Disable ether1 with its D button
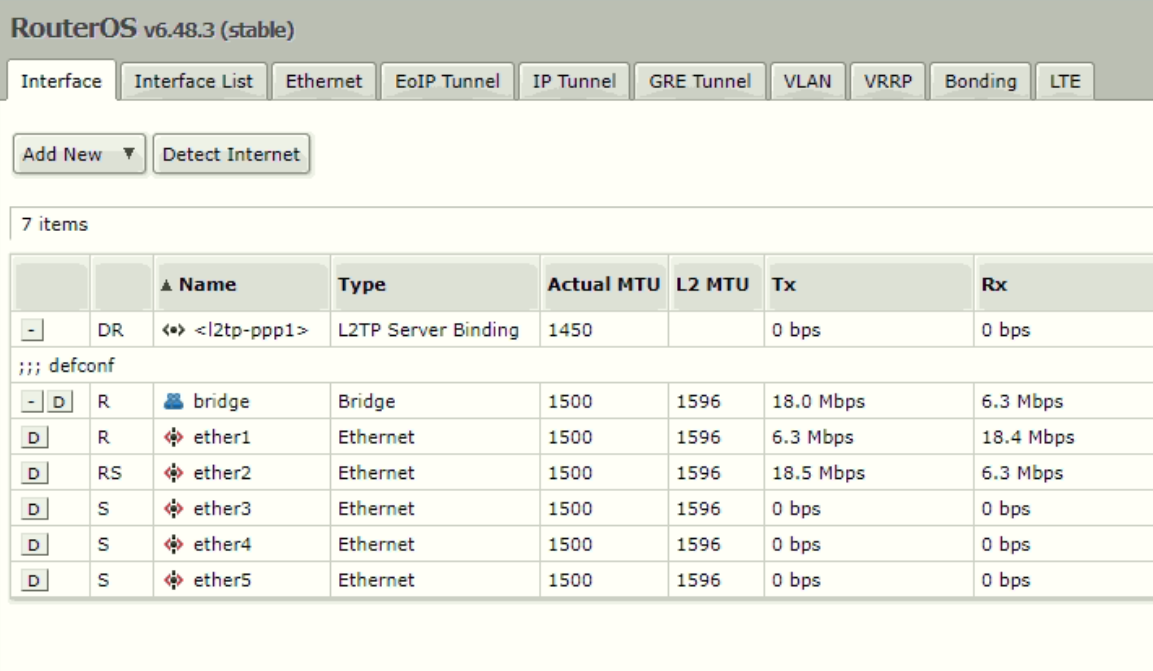 coord(34,437)
